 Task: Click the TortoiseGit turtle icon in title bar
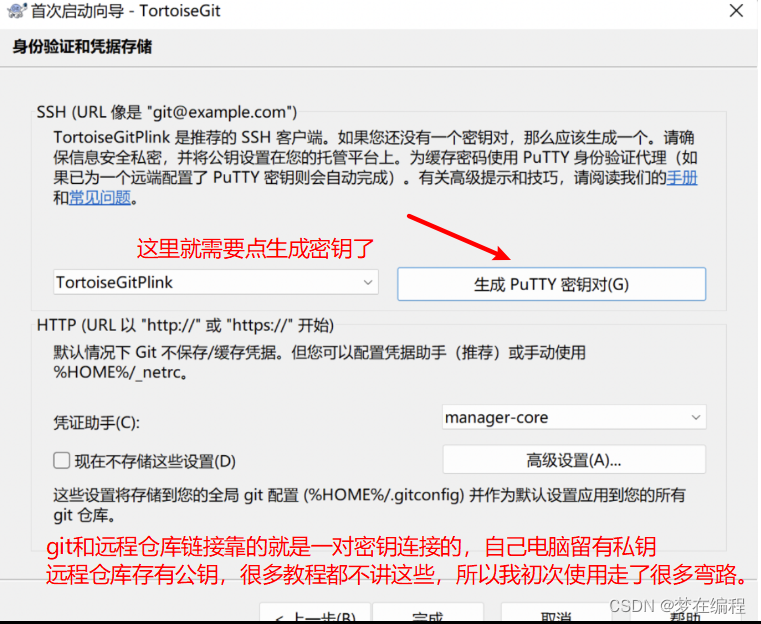pyautogui.click(x=17, y=10)
